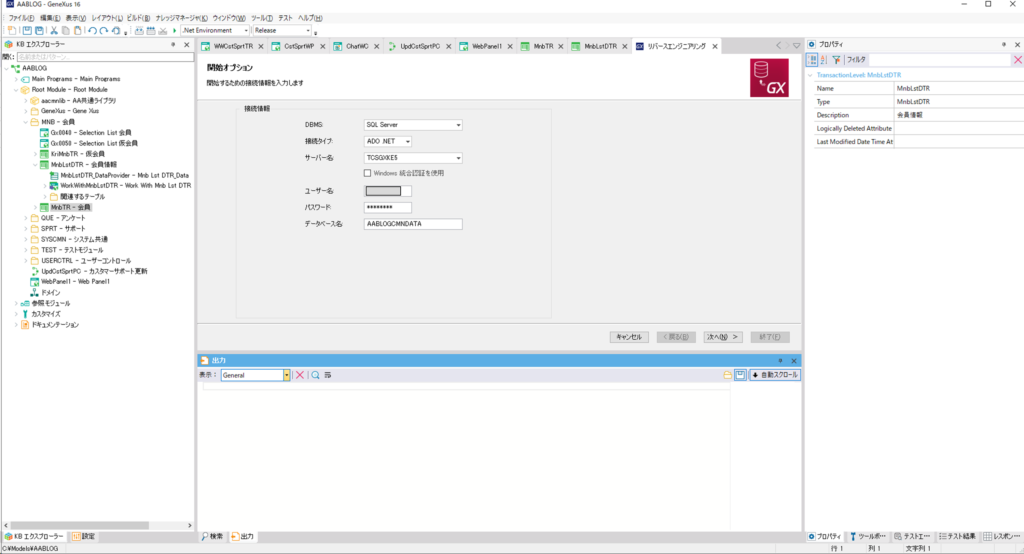
Task: Click the green Run arrow icon
Action: click(174, 31)
